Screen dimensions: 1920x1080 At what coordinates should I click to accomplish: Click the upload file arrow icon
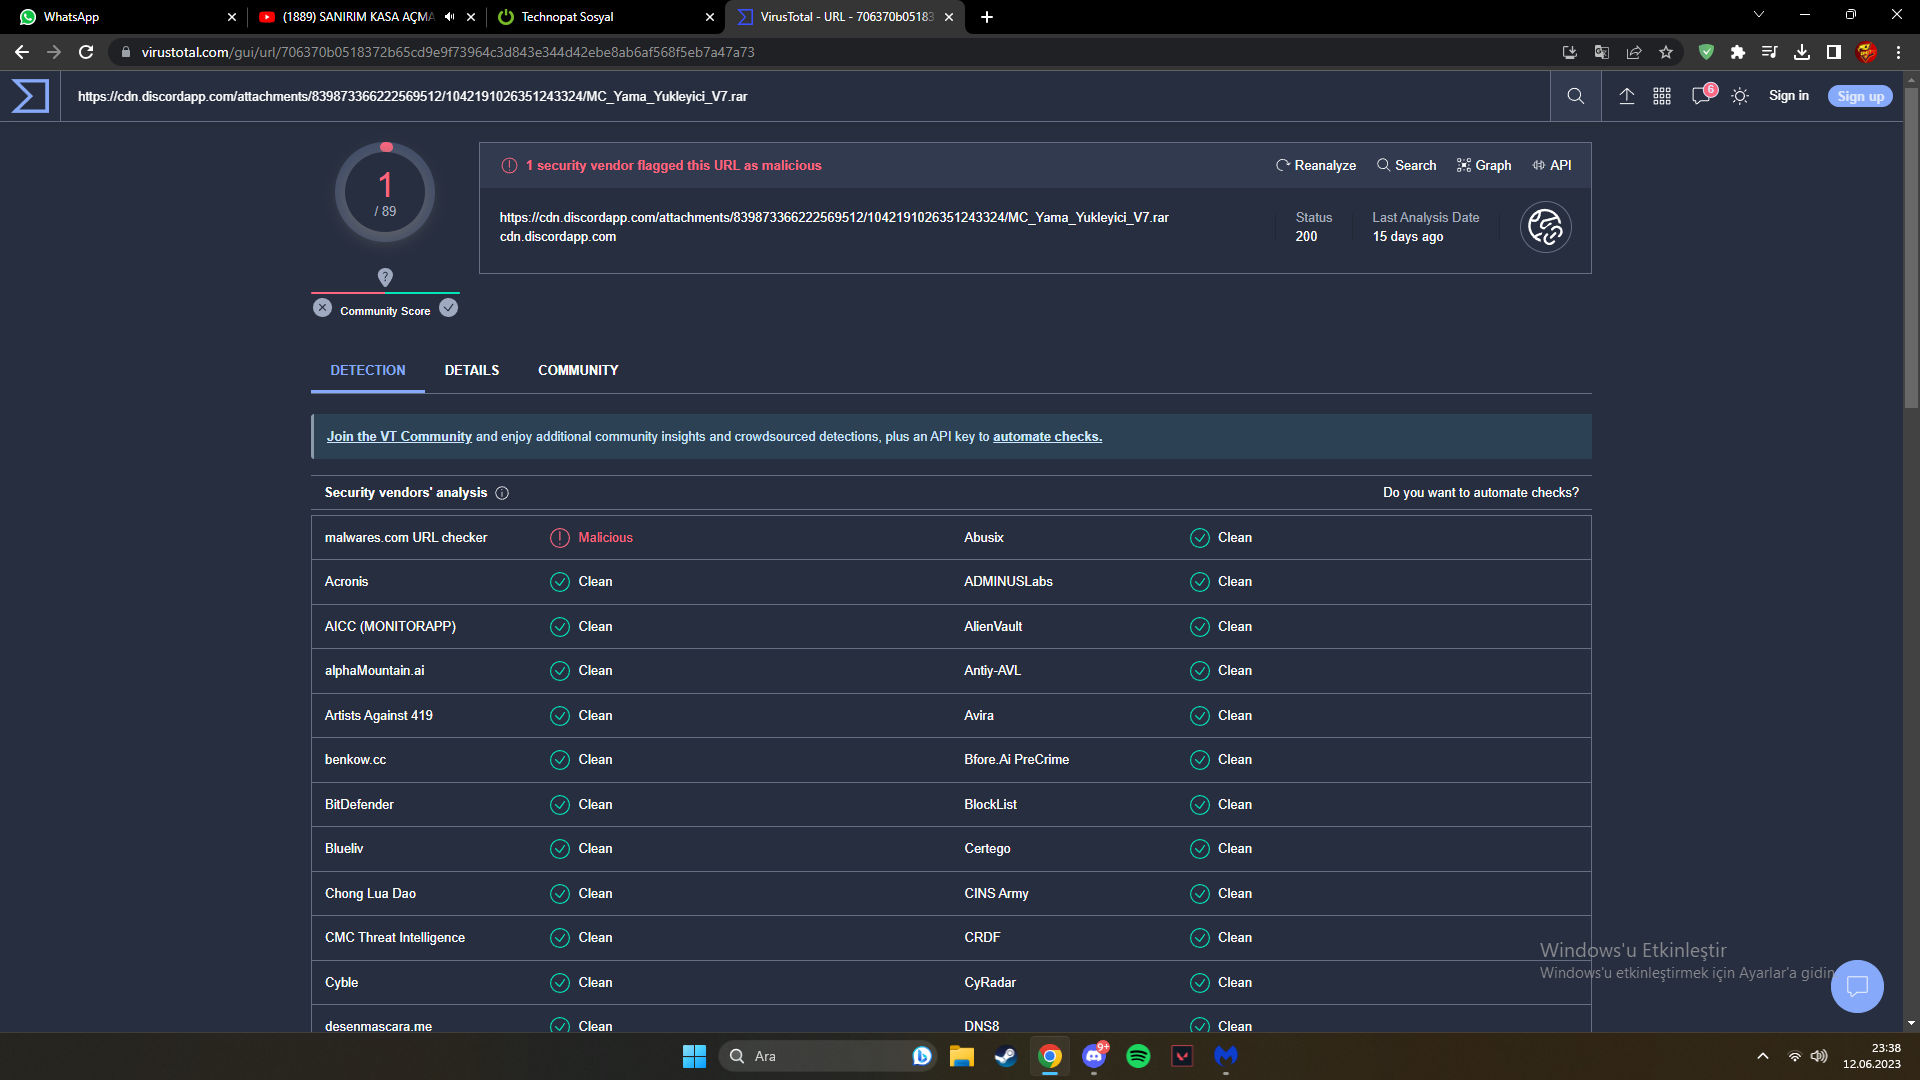pos(1627,96)
